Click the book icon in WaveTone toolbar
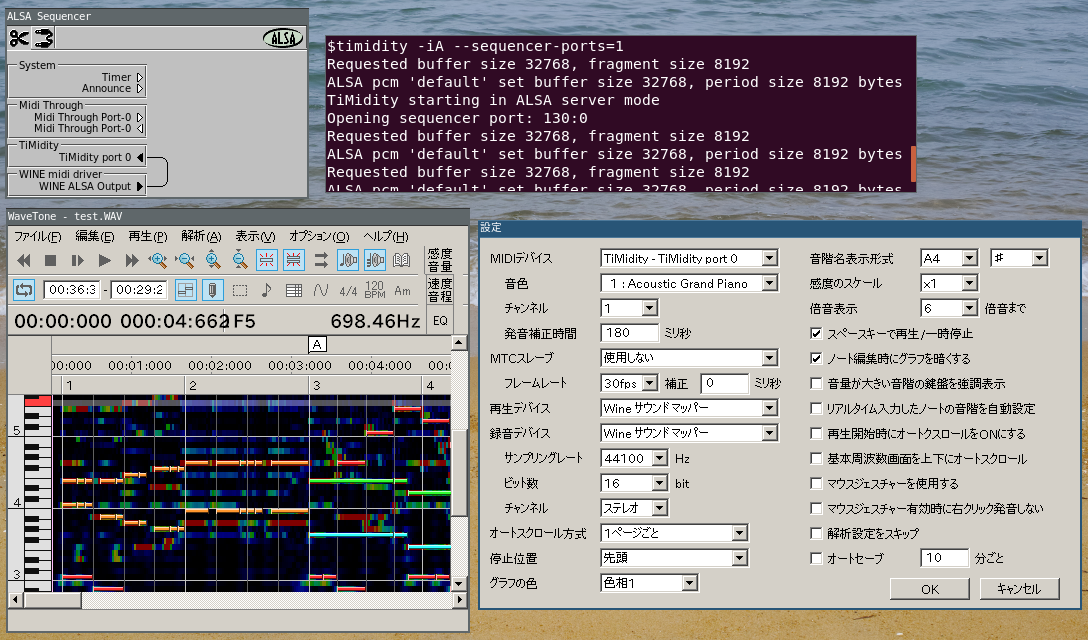The image size is (1088, 640). click(402, 260)
